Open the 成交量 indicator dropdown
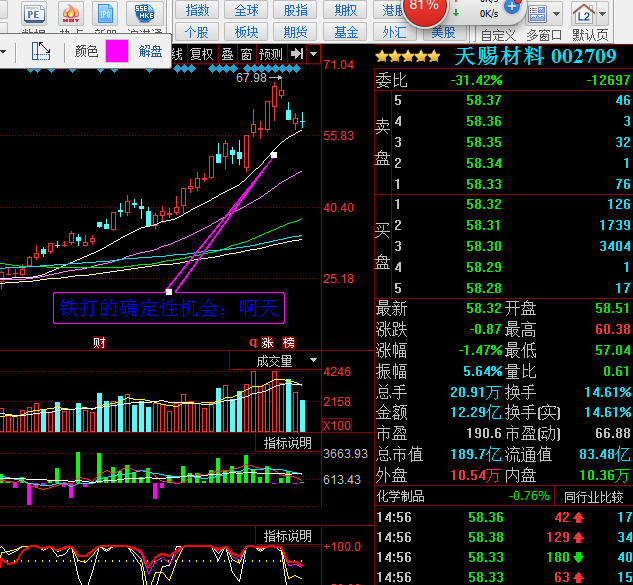The height and width of the screenshot is (585, 633). click(x=313, y=360)
